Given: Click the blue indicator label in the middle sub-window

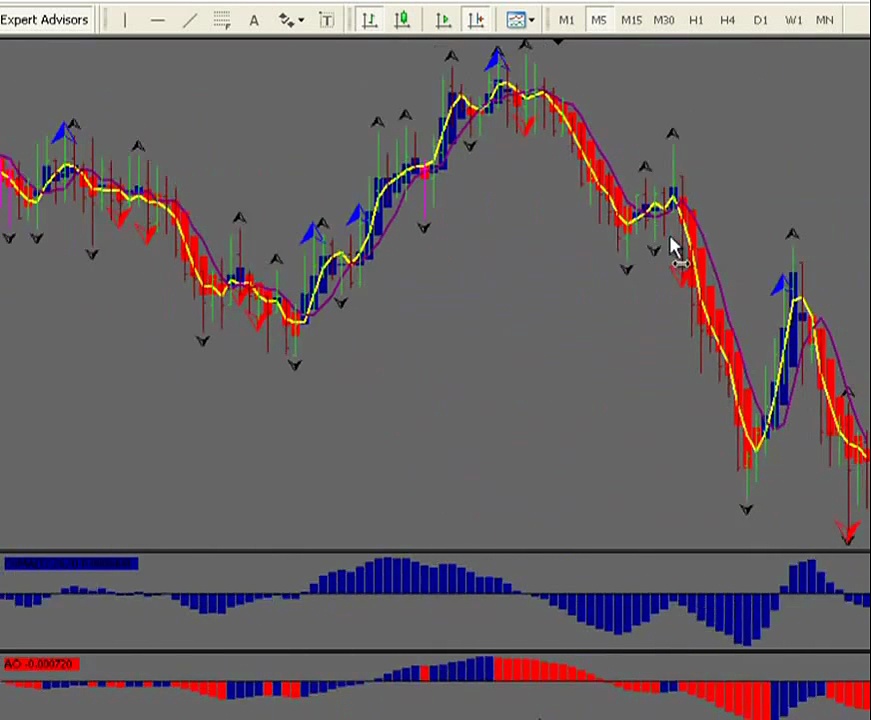Looking at the screenshot, I should (71, 564).
